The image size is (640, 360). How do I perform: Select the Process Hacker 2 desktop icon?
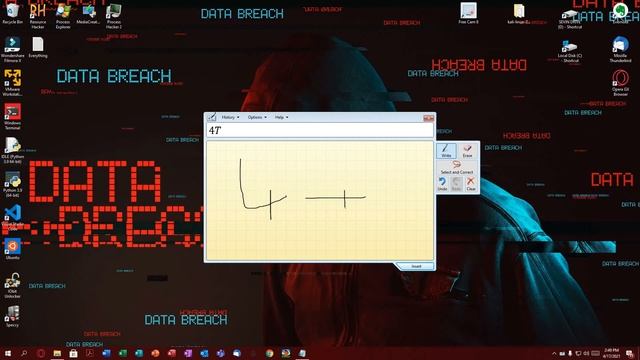coord(113,16)
